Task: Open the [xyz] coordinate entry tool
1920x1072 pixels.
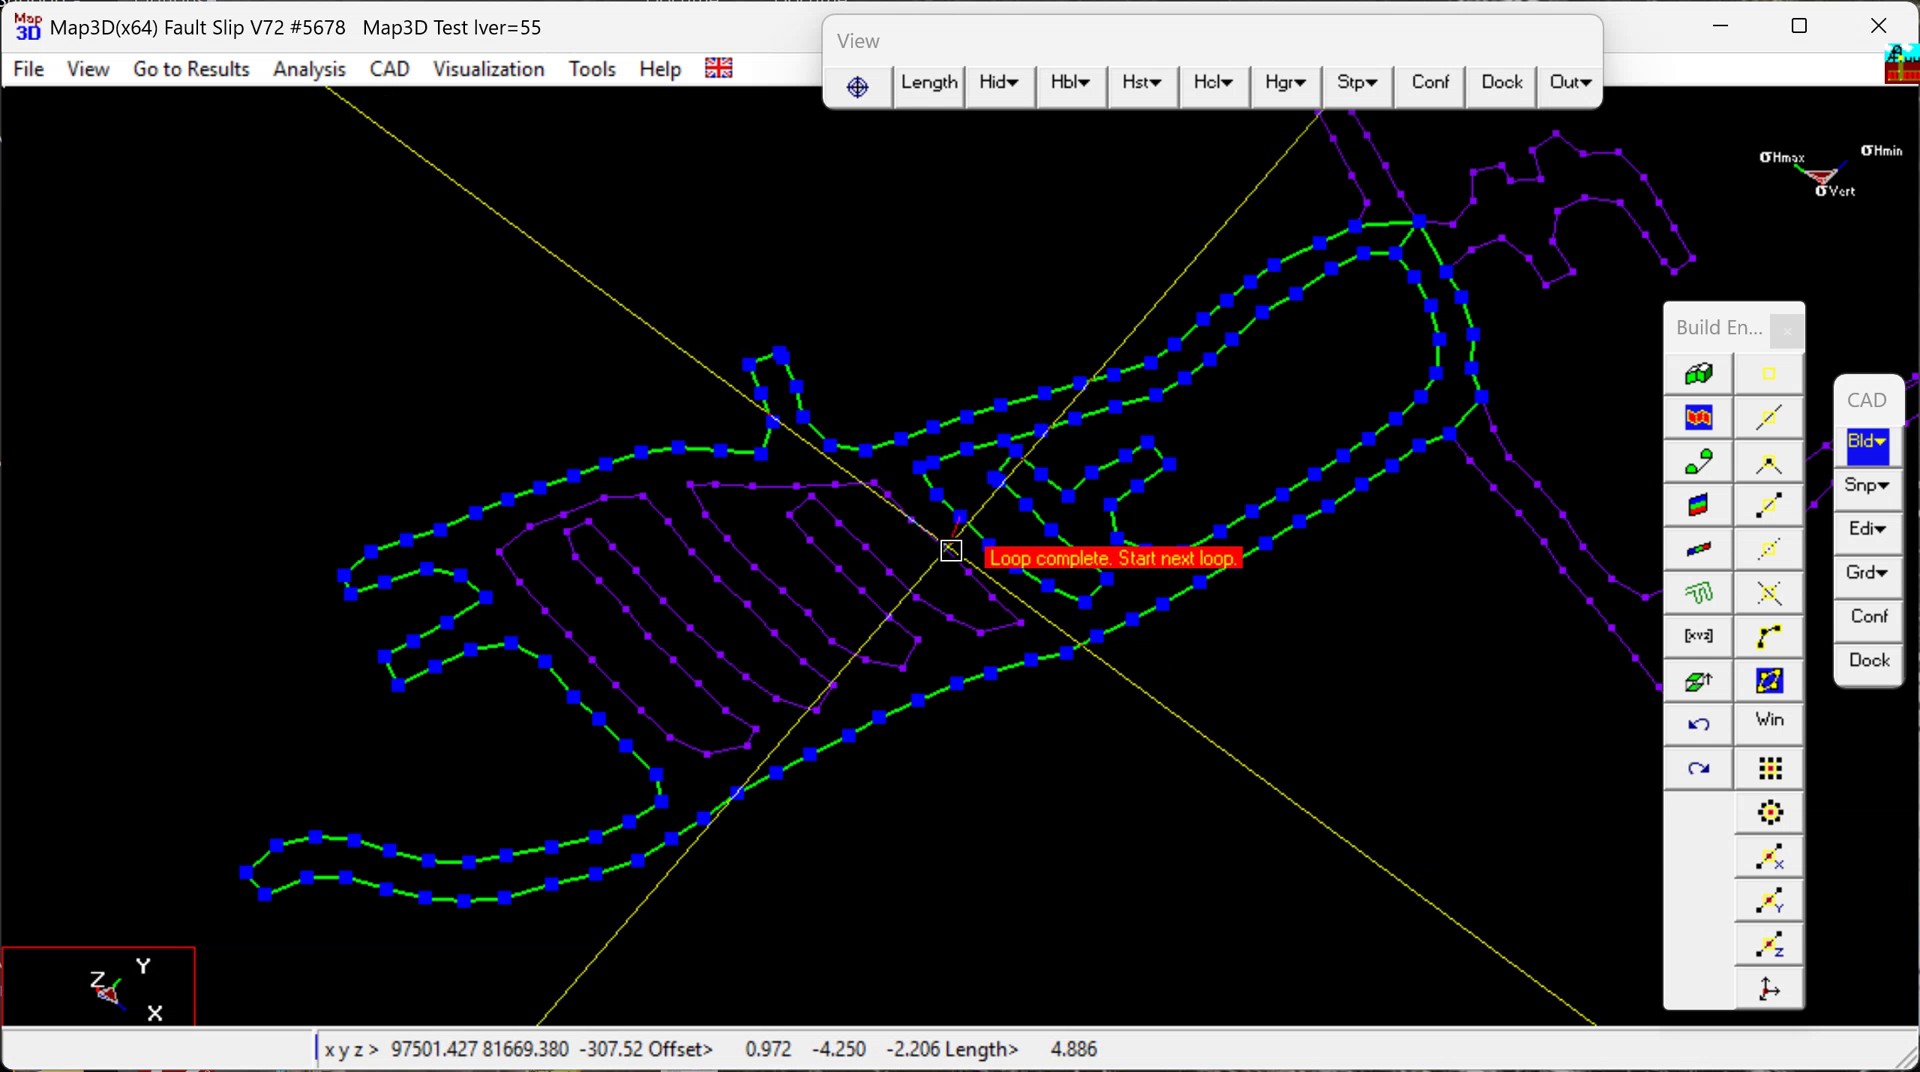Action: (x=1698, y=636)
